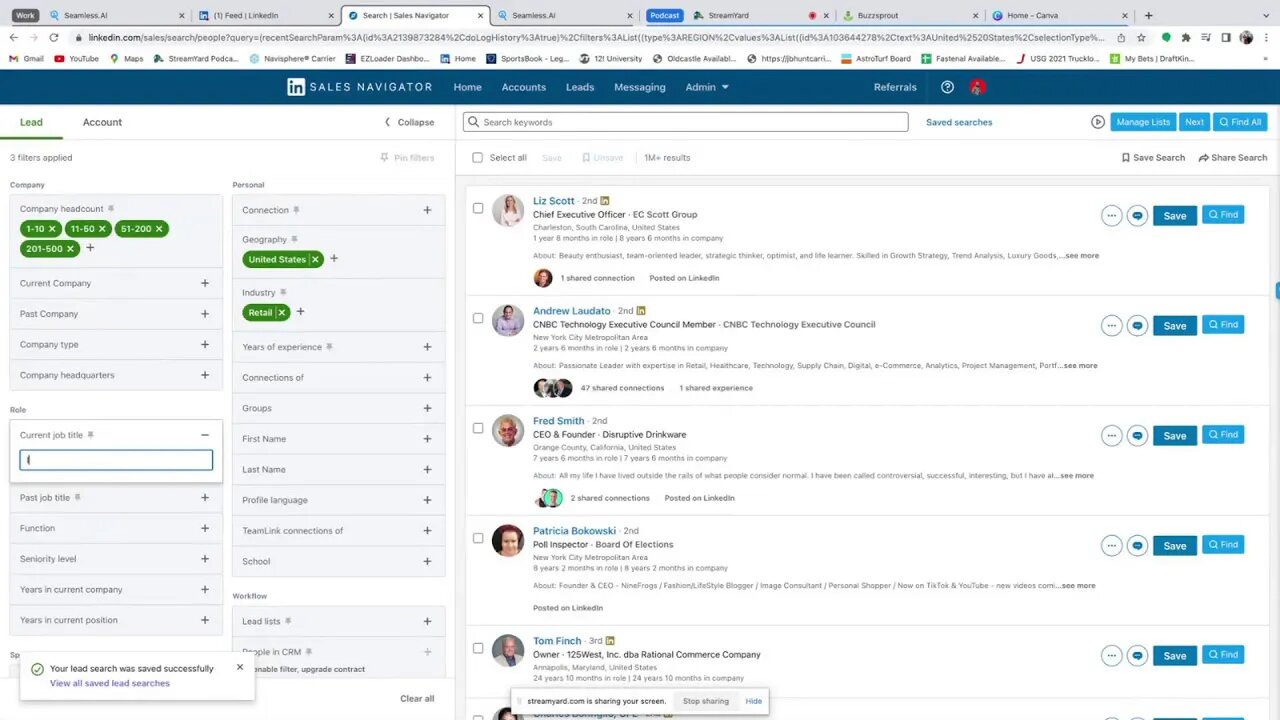Remove the 1-10 headcount filter
Viewport: 1280px width, 720px height.
pos(52,229)
